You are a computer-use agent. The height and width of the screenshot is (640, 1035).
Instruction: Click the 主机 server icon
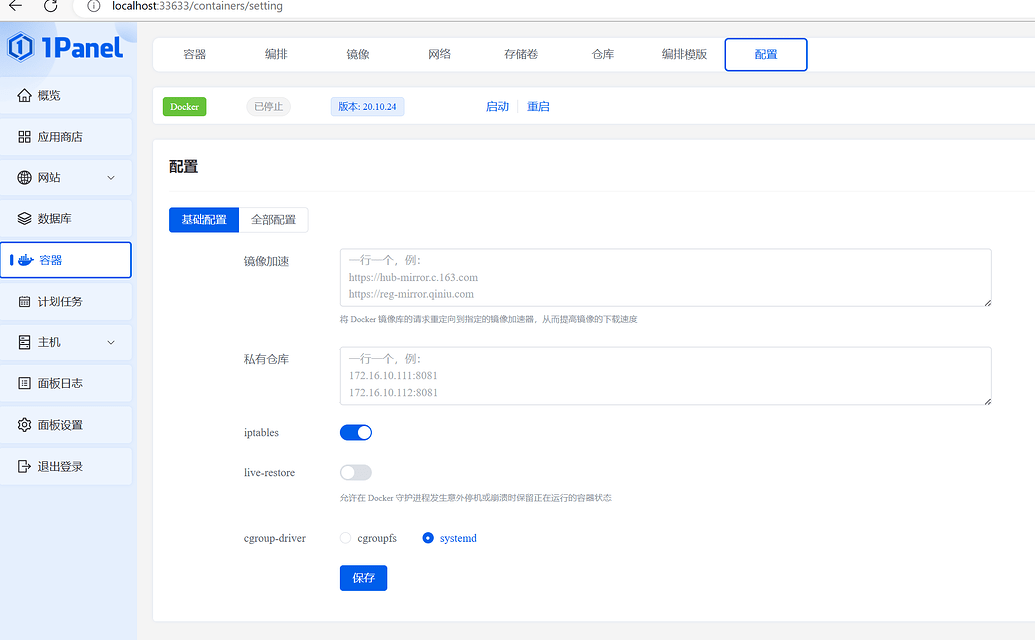pyautogui.click(x=24, y=342)
